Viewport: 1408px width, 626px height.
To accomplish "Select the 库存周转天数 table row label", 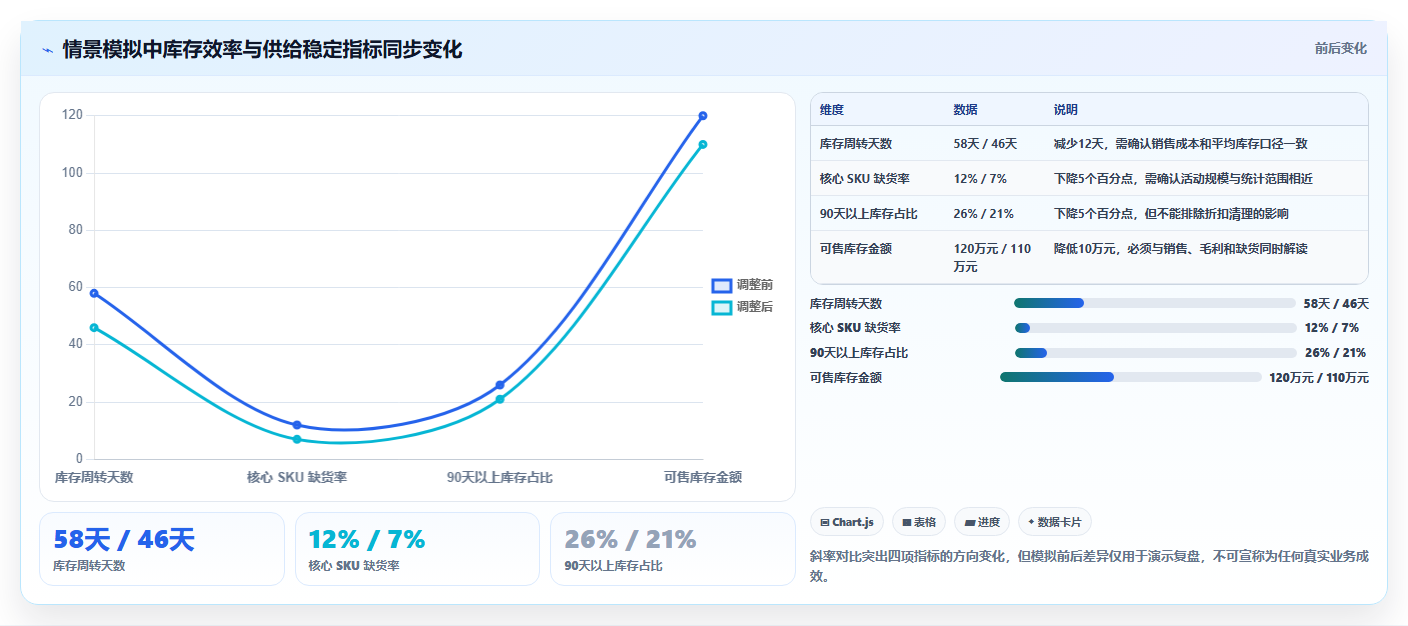I will 856,144.
